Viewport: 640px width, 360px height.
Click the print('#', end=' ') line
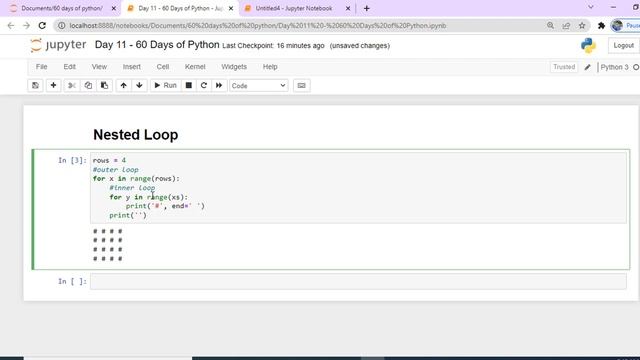click(x=165, y=206)
